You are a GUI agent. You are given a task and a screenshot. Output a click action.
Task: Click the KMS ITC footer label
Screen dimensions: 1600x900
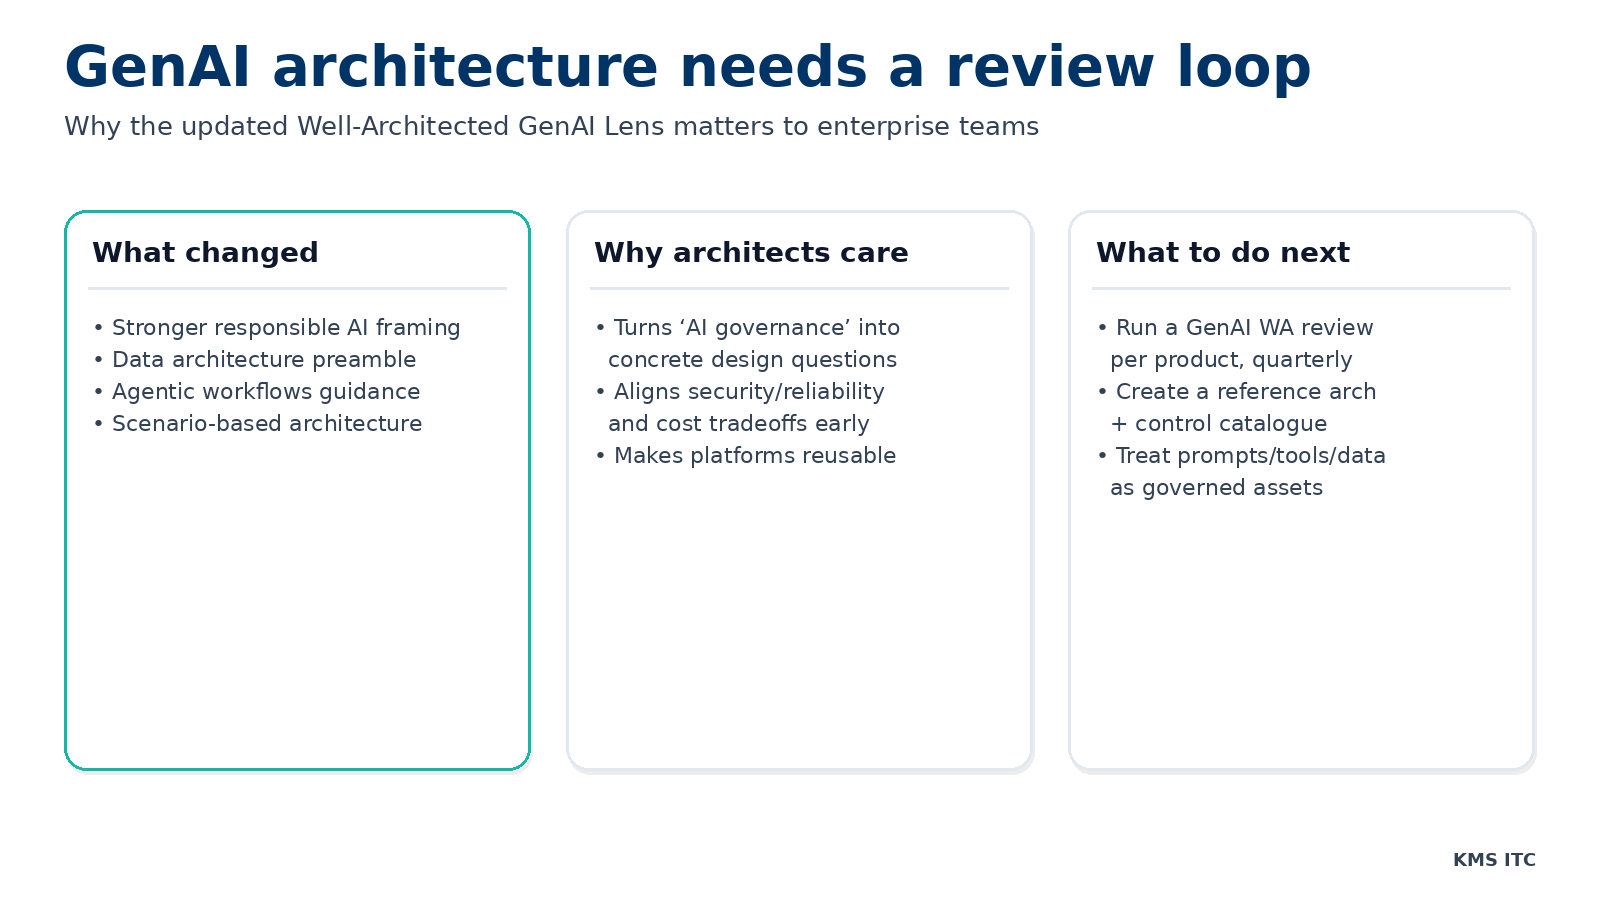coord(1495,859)
